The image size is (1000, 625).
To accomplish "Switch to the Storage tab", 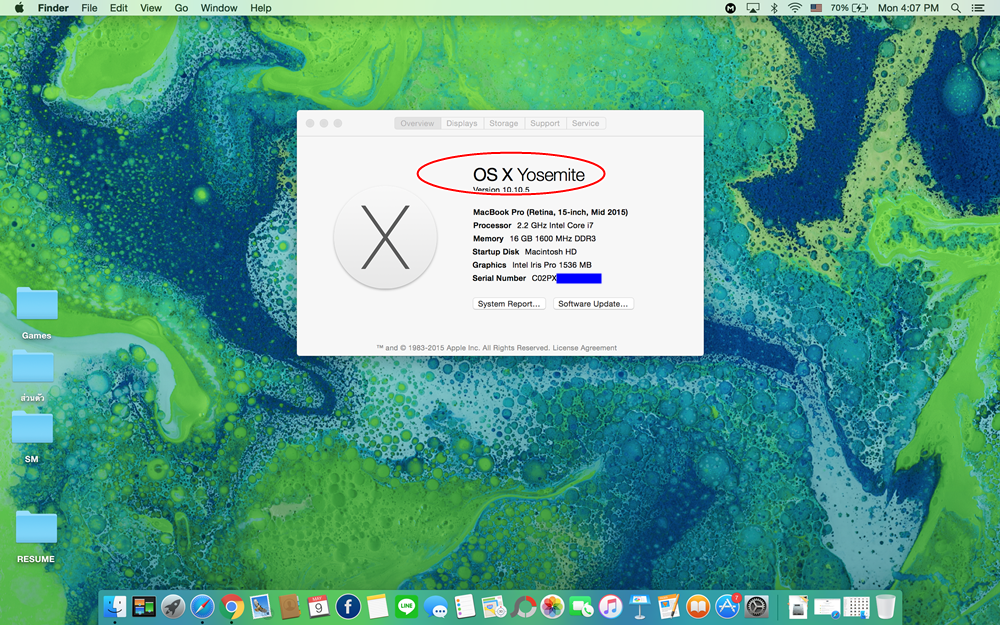I will pyautogui.click(x=504, y=123).
